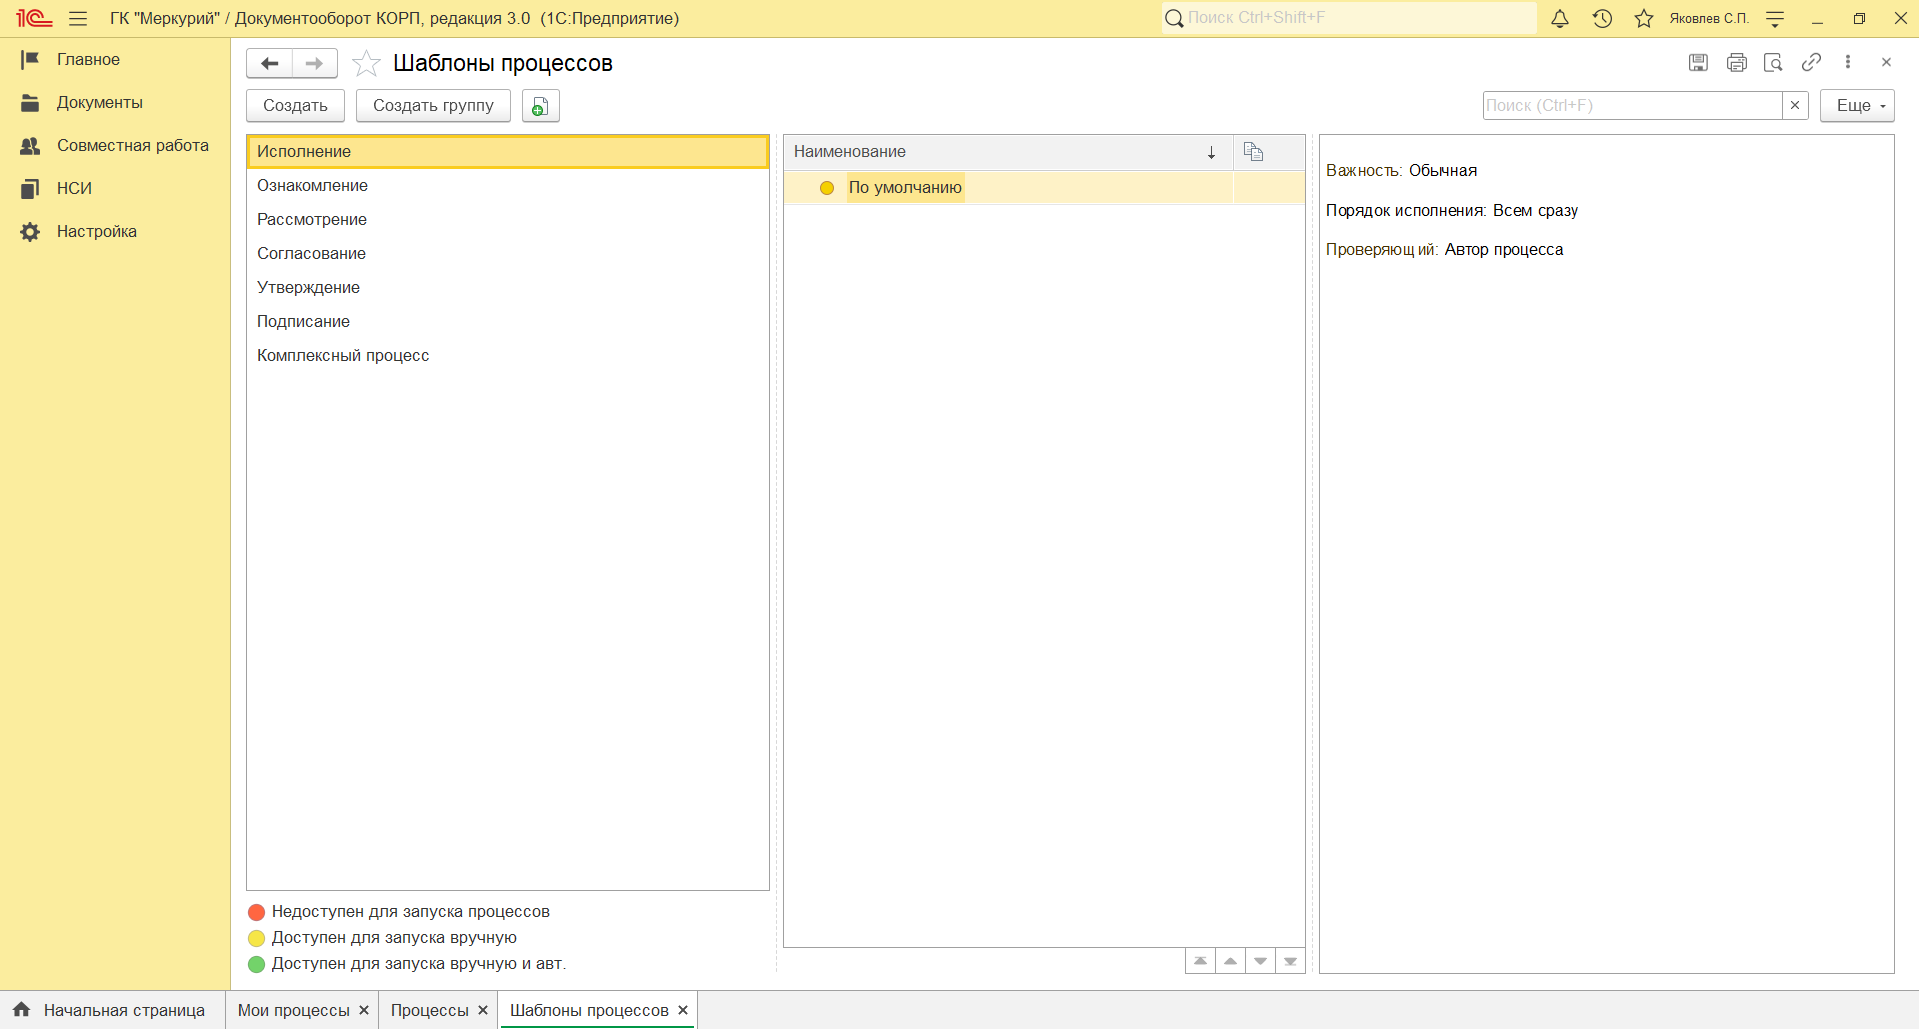This screenshot has height=1029, width=1919.
Task: Print the current form
Action: pos(1736,62)
